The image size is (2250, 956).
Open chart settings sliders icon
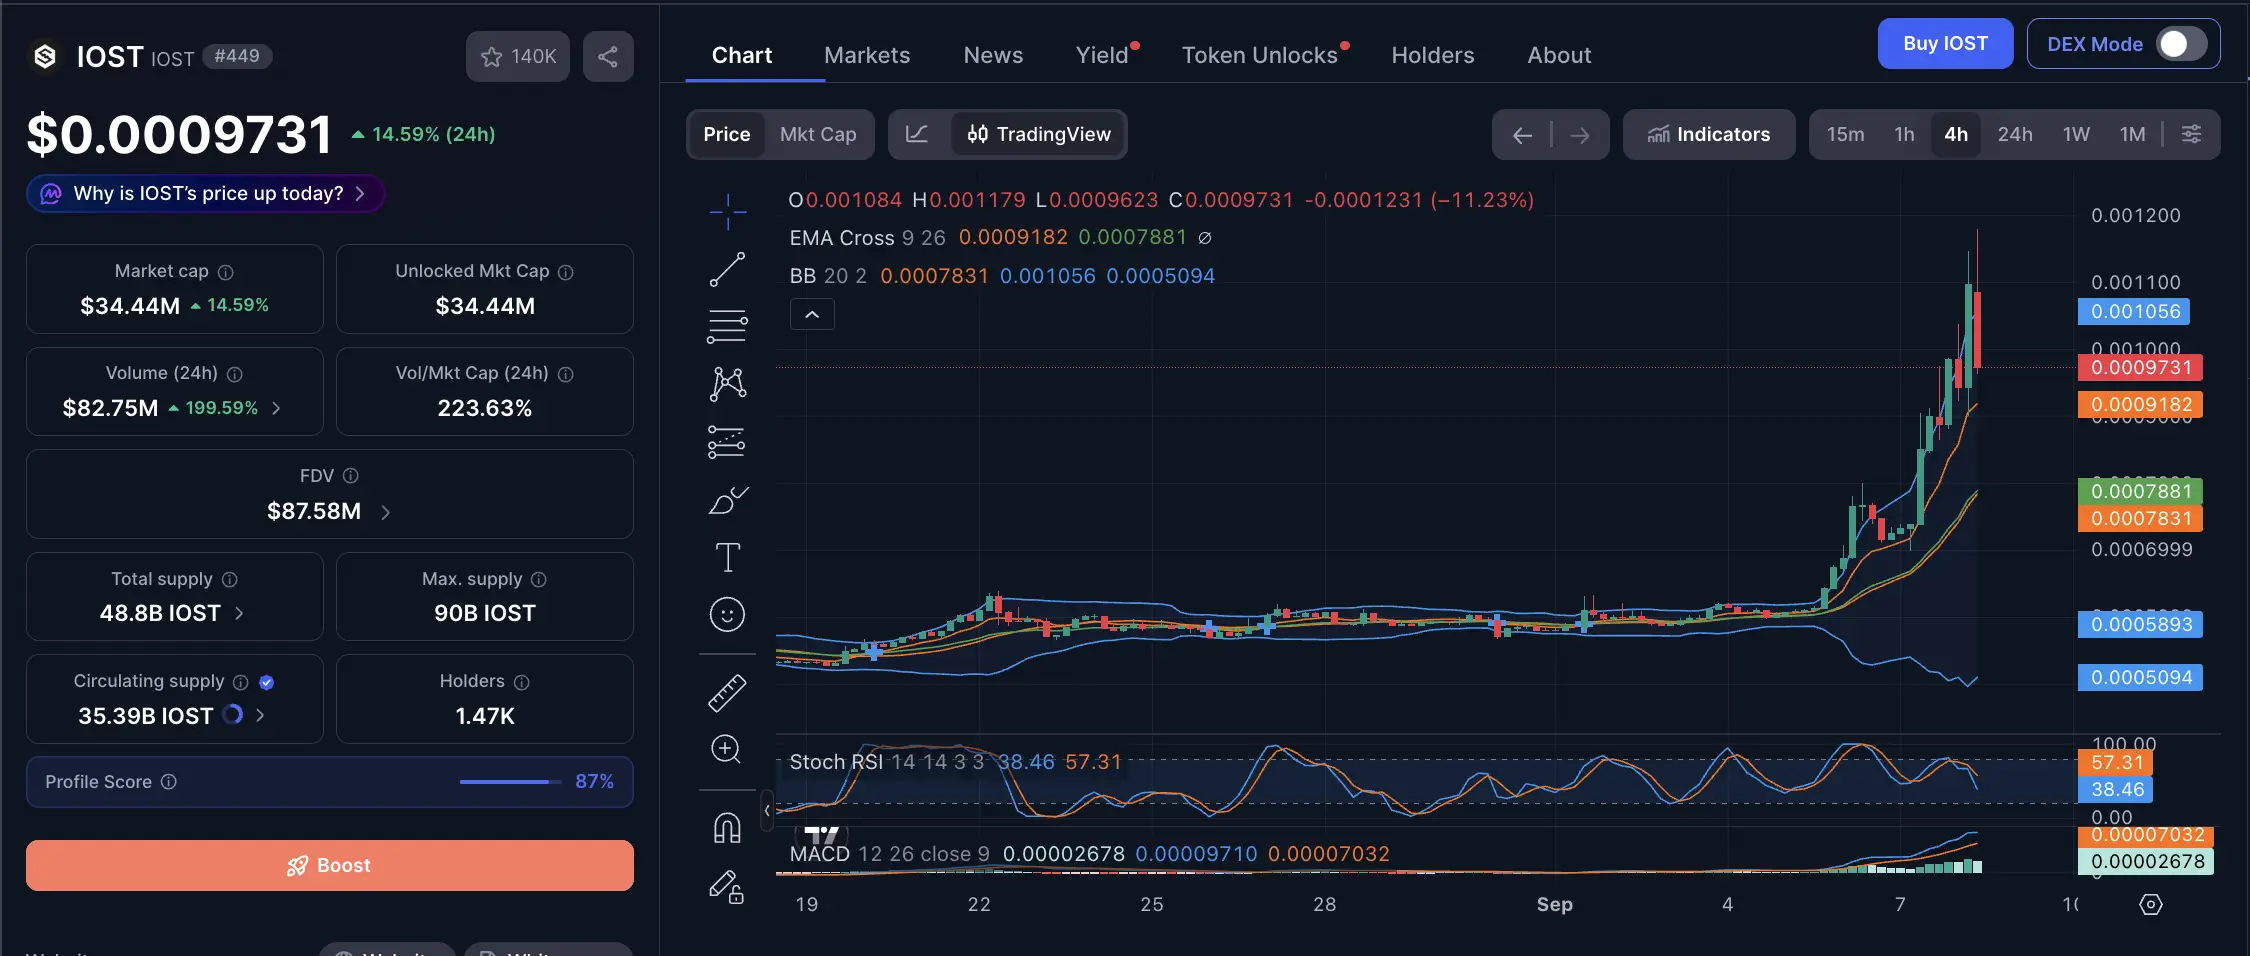click(2191, 134)
